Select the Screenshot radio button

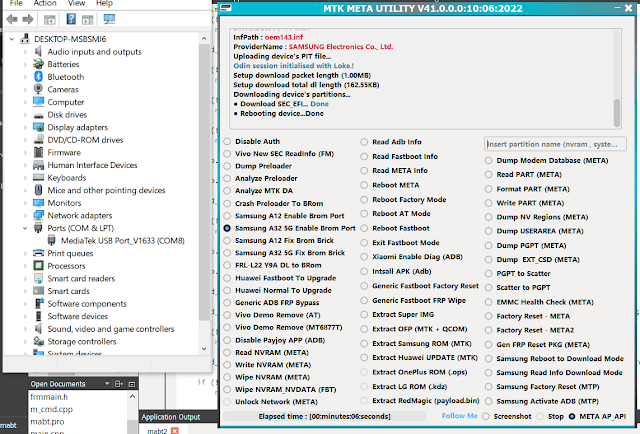(x=486, y=416)
